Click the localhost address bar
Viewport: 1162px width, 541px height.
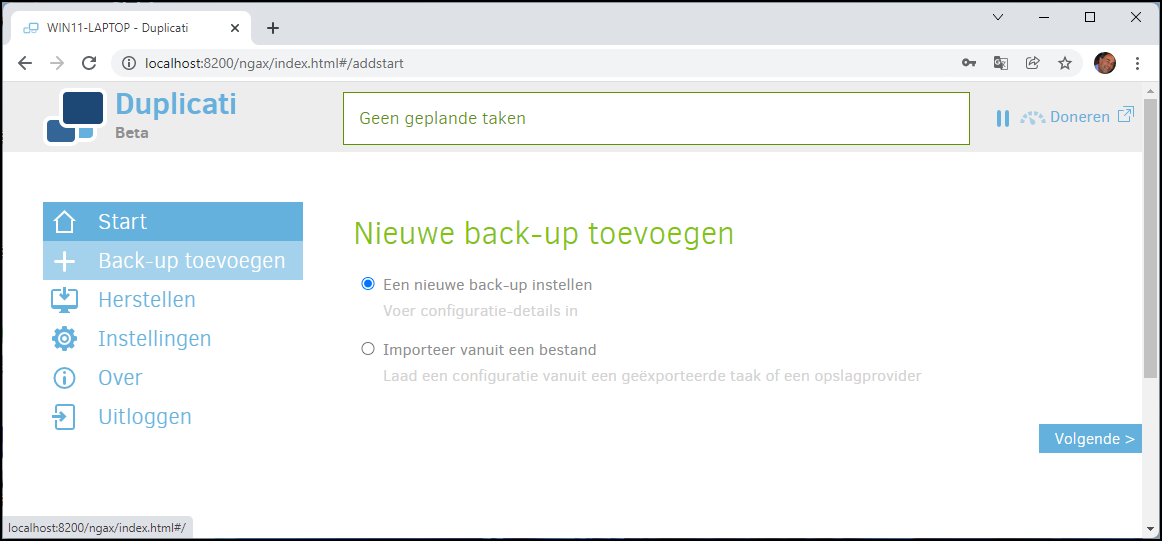(534, 63)
